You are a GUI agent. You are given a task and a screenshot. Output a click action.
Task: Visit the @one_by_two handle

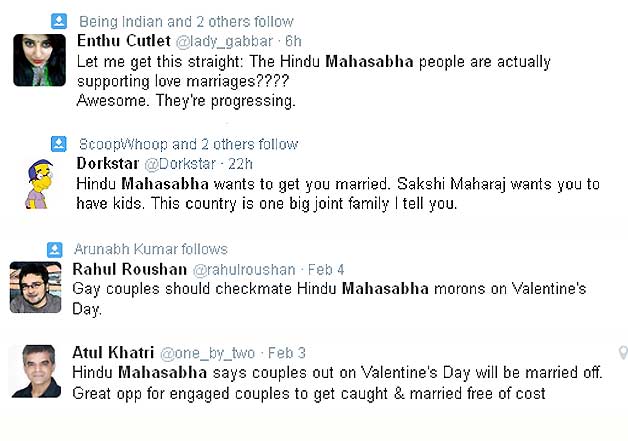click(x=207, y=354)
